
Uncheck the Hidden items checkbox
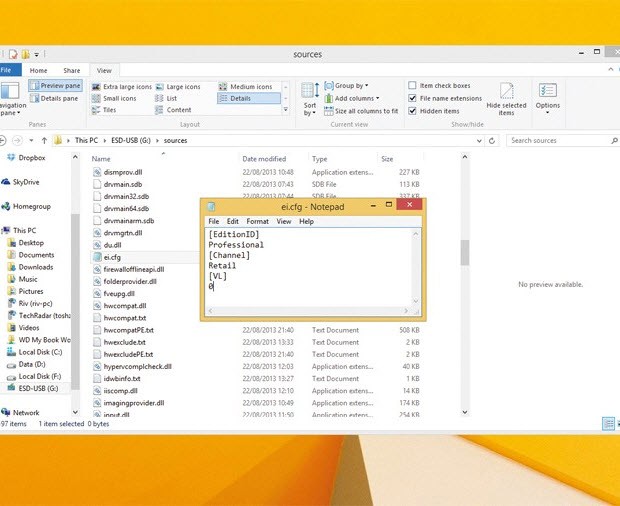point(413,111)
